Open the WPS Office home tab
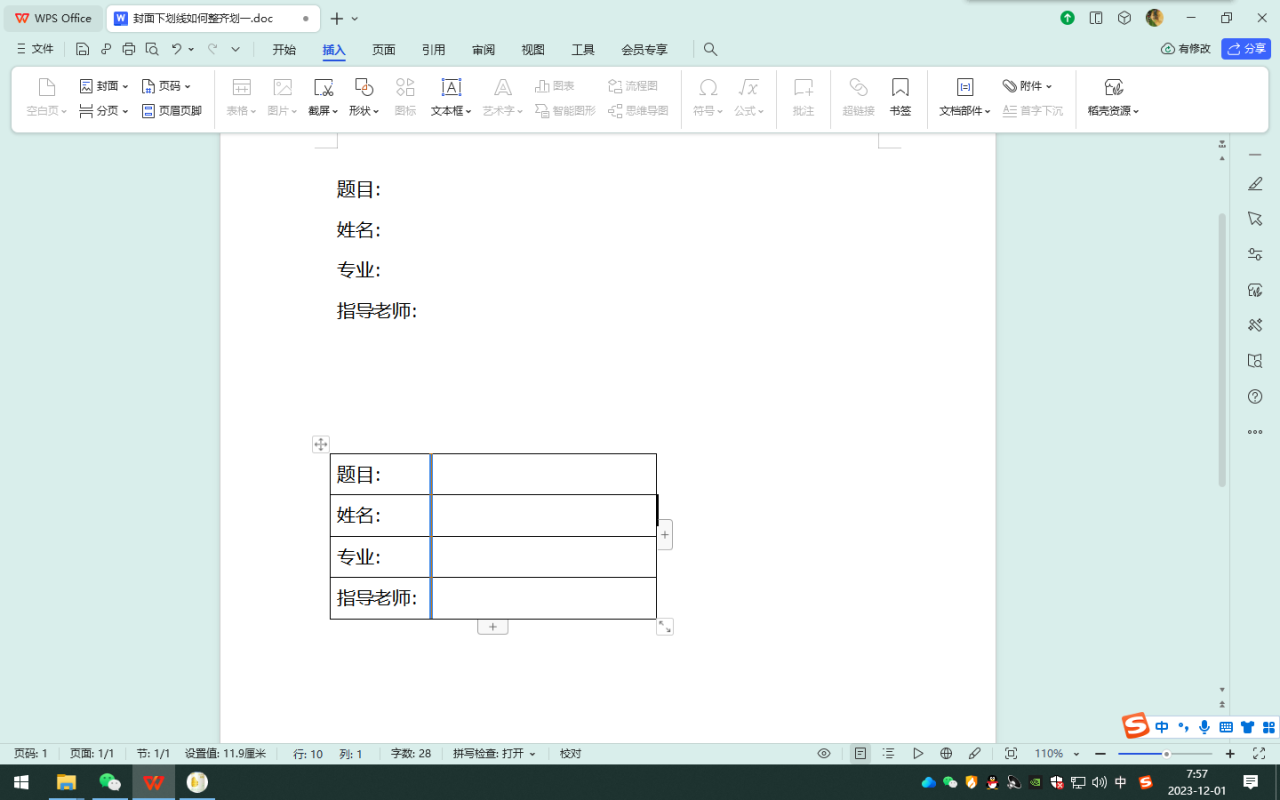1280x800 pixels. (x=53, y=18)
